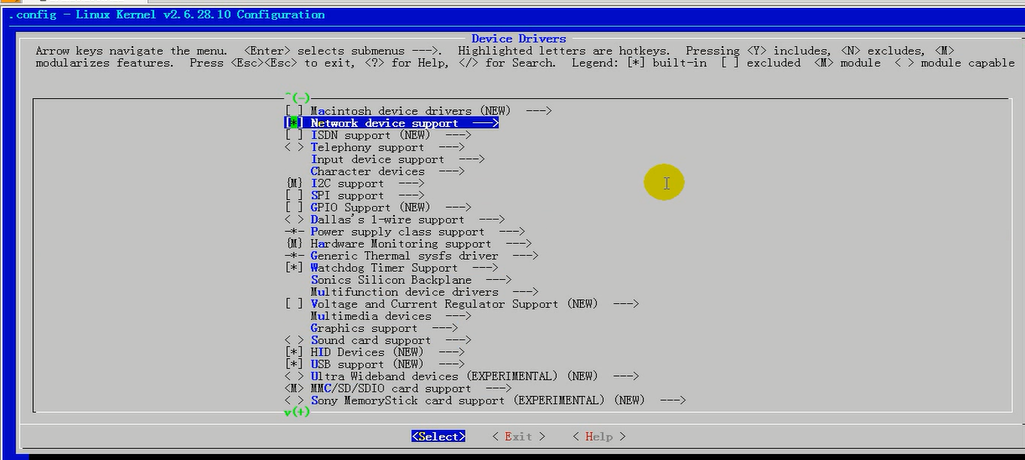Viewport: 1025px width, 460px height.
Task: Expand arrow after Sony MemoryStick card support
Action: point(673,401)
